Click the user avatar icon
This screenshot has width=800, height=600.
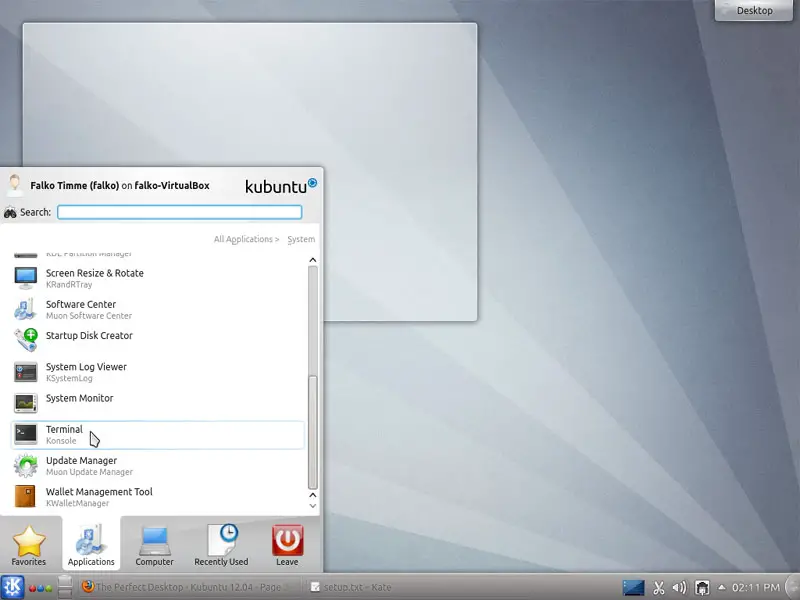point(15,185)
